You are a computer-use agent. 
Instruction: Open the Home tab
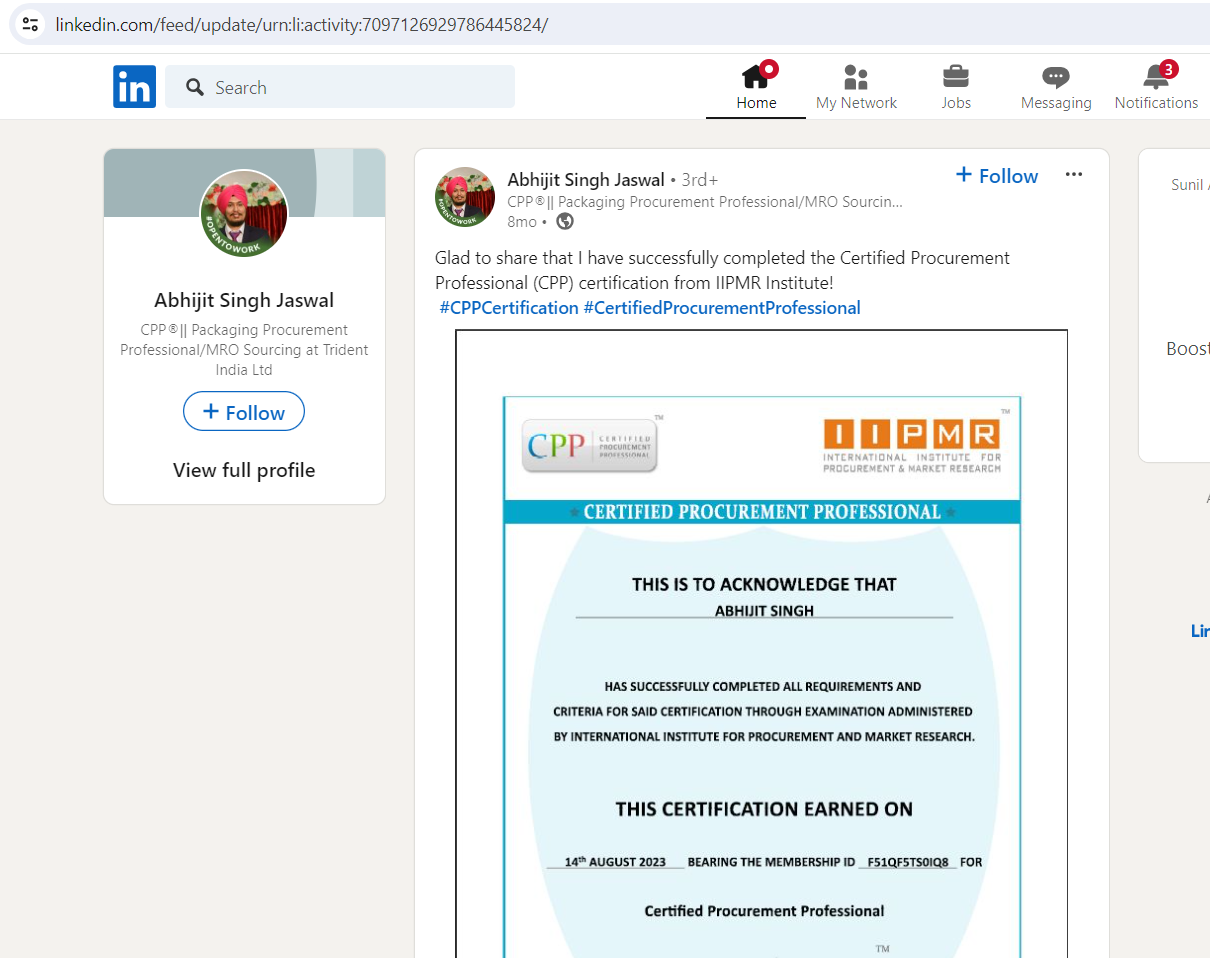coord(756,87)
